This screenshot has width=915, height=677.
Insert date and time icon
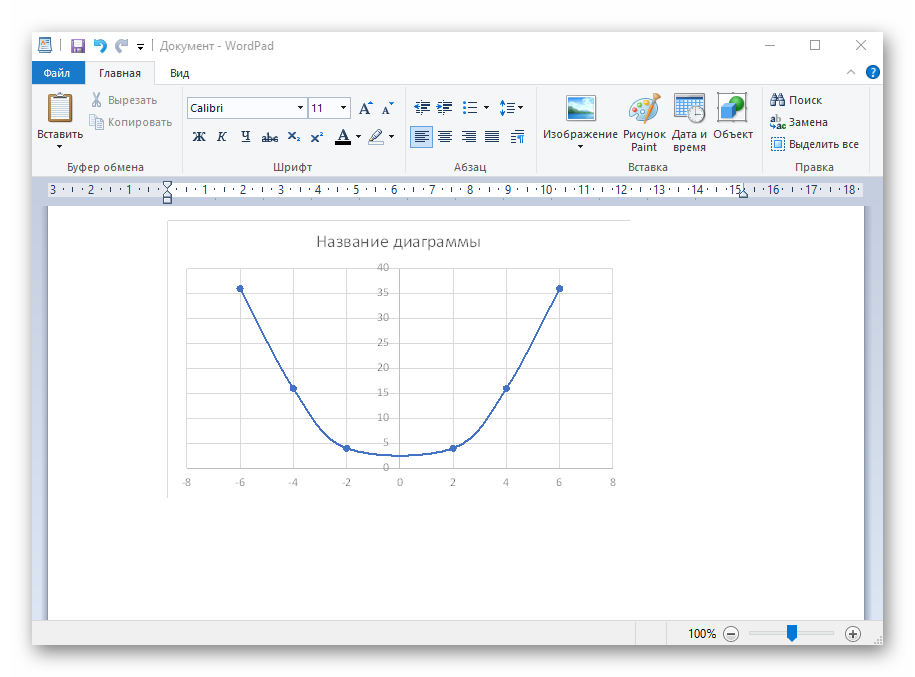point(689,109)
